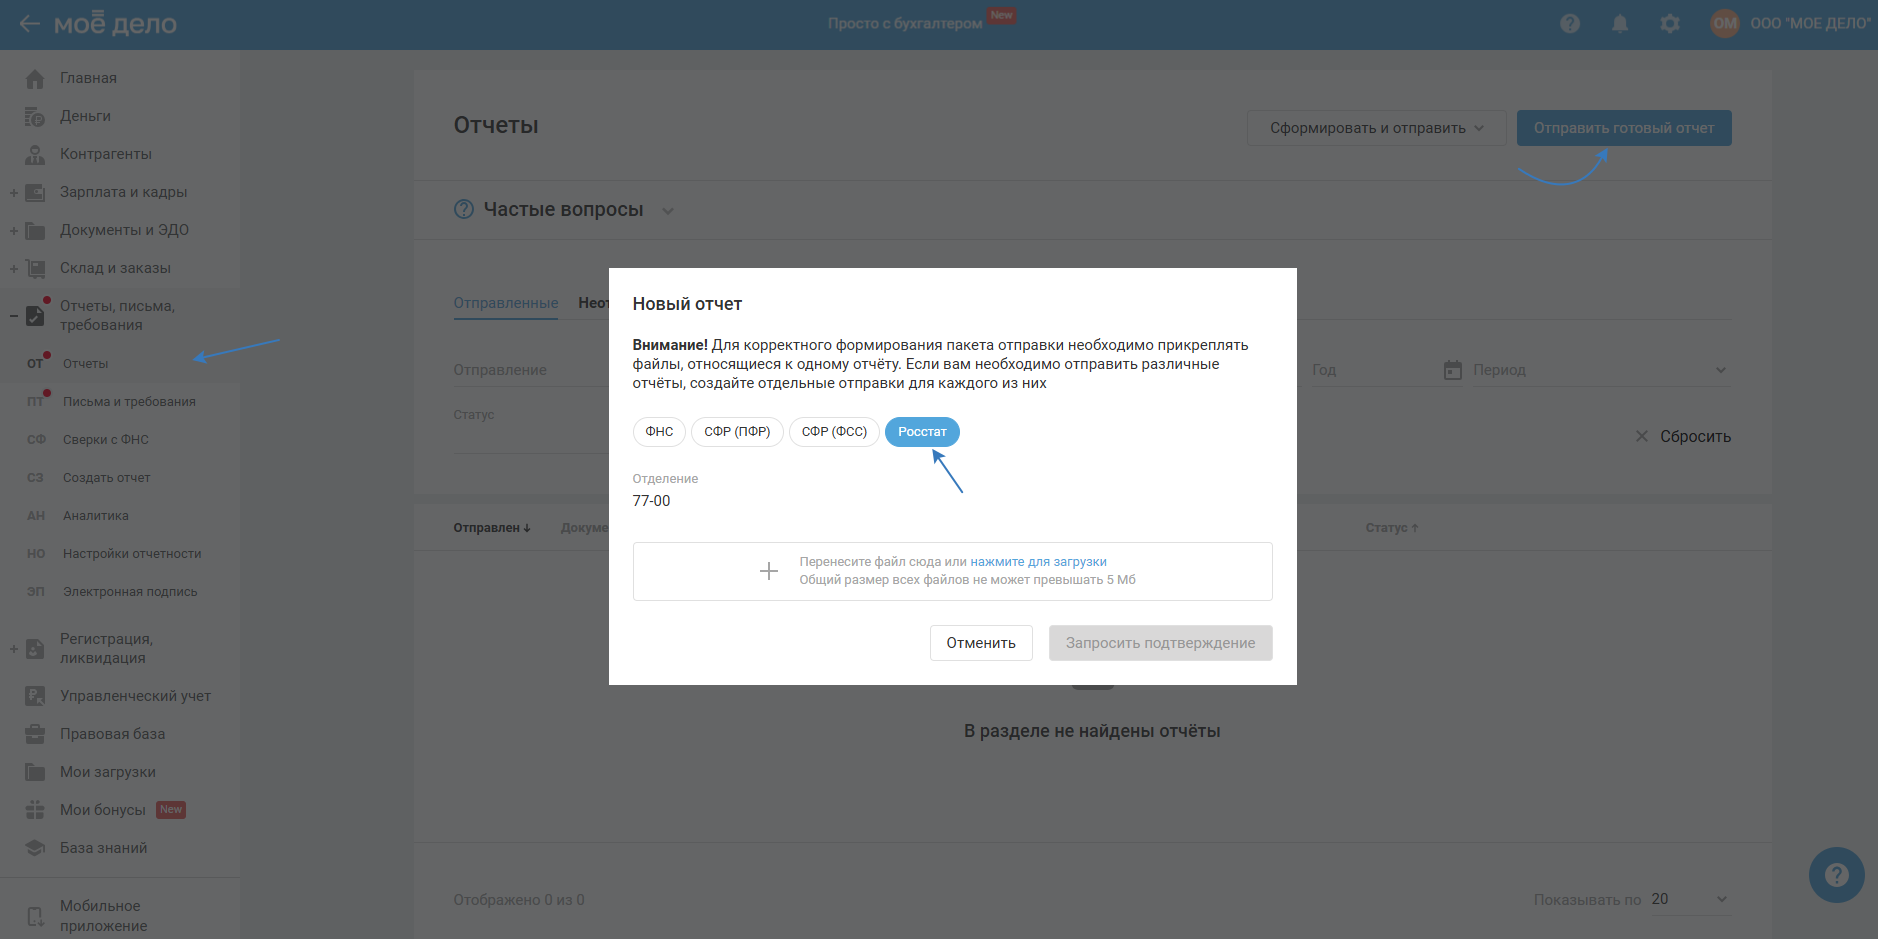Click the Отчеты, письма, требования icon
This screenshot has width=1878, height=939.
(35, 315)
